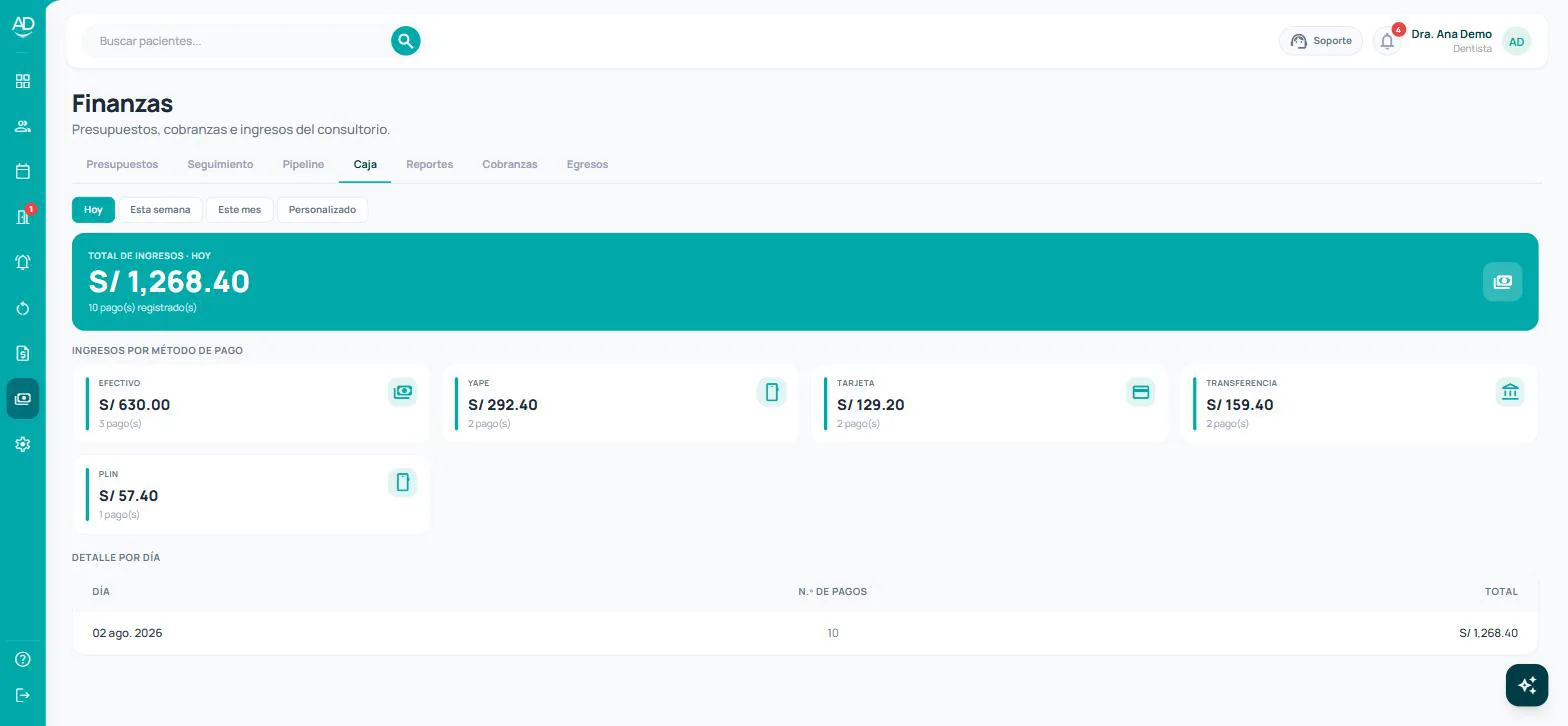Switch to the Presupuestos tab
The height and width of the screenshot is (726, 1568).
[122, 164]
